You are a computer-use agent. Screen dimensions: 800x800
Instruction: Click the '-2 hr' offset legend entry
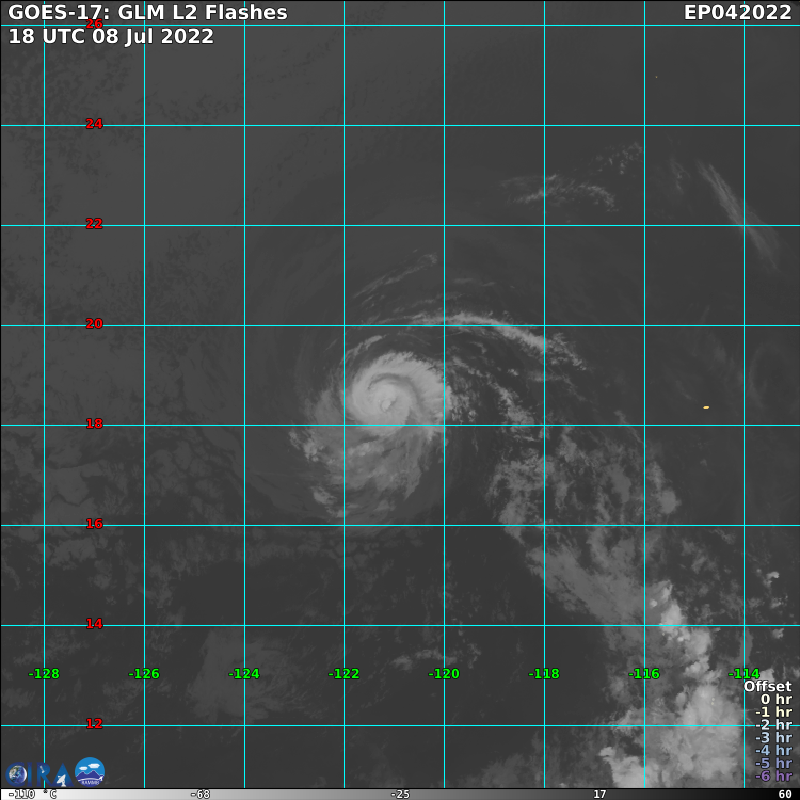(x=774, y=724)
